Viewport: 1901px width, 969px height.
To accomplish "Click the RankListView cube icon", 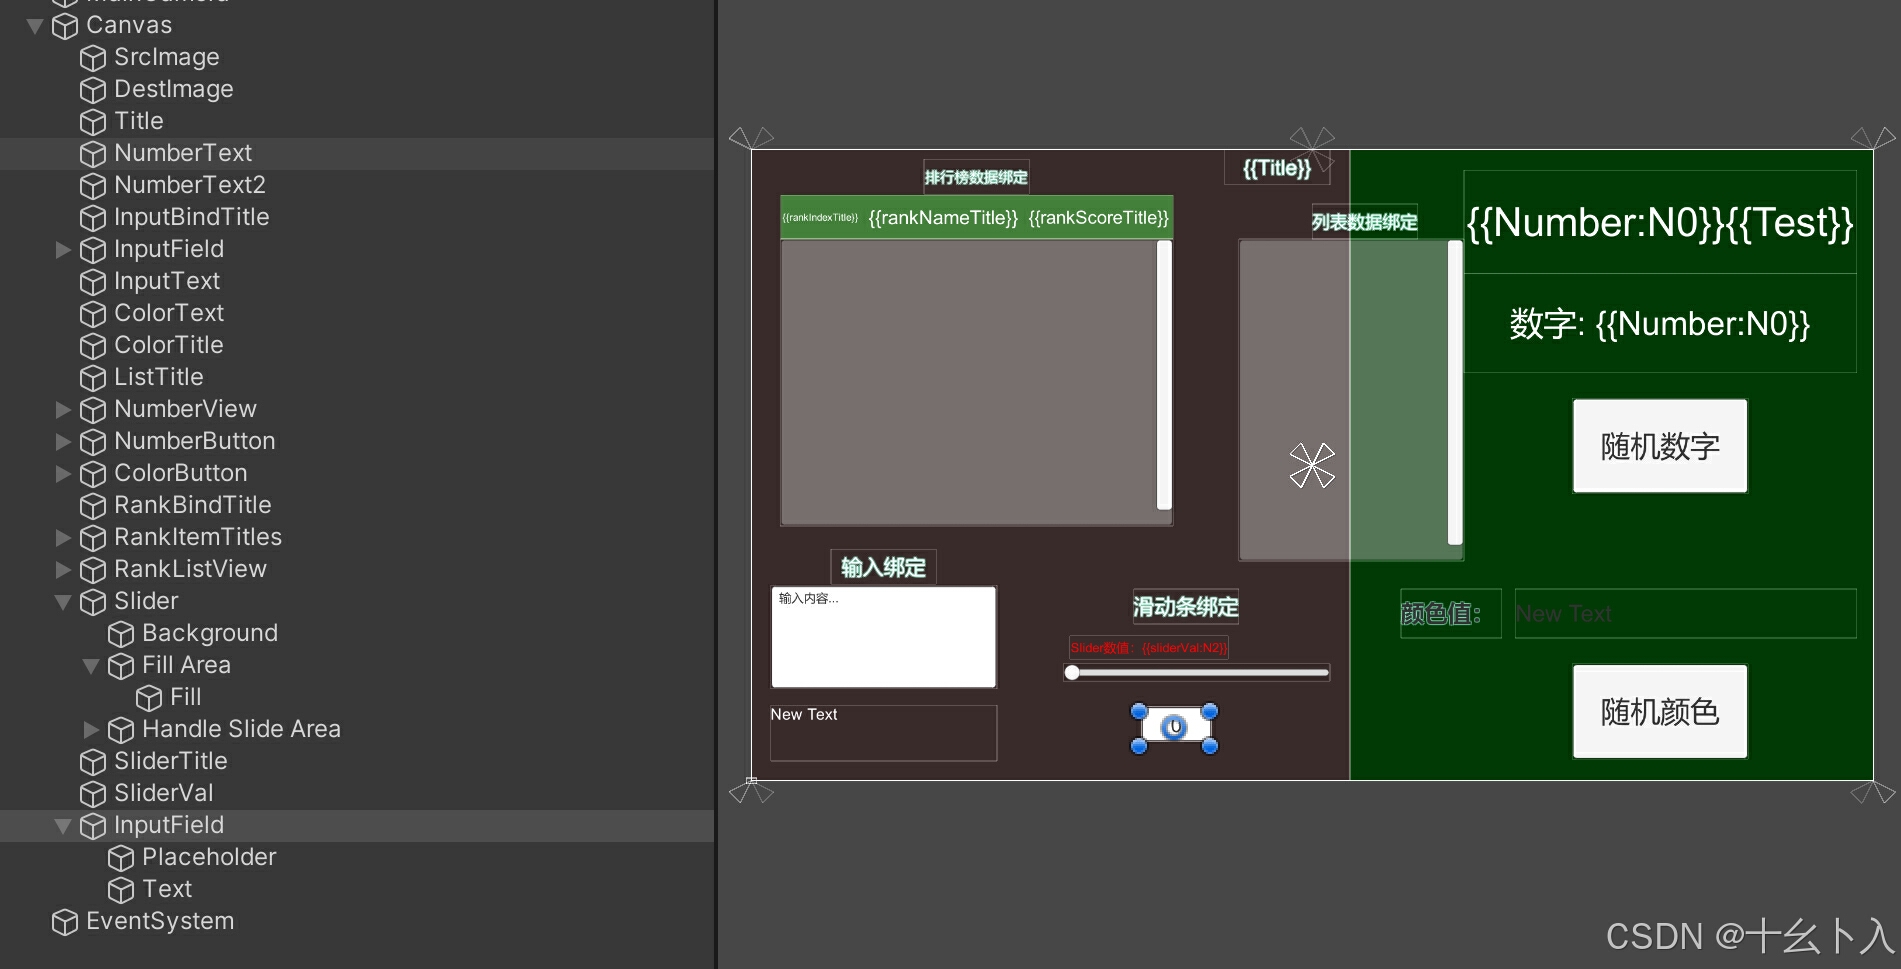I will (x=93, y=570).
